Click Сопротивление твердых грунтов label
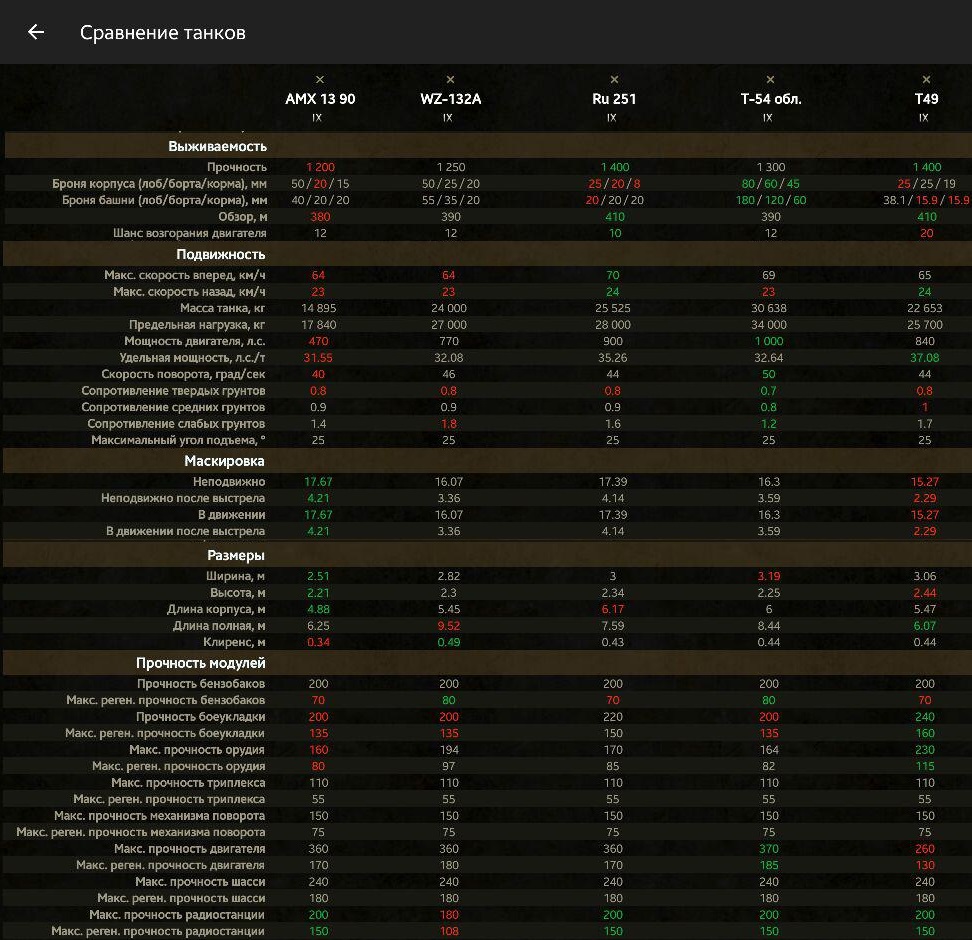 174,391
